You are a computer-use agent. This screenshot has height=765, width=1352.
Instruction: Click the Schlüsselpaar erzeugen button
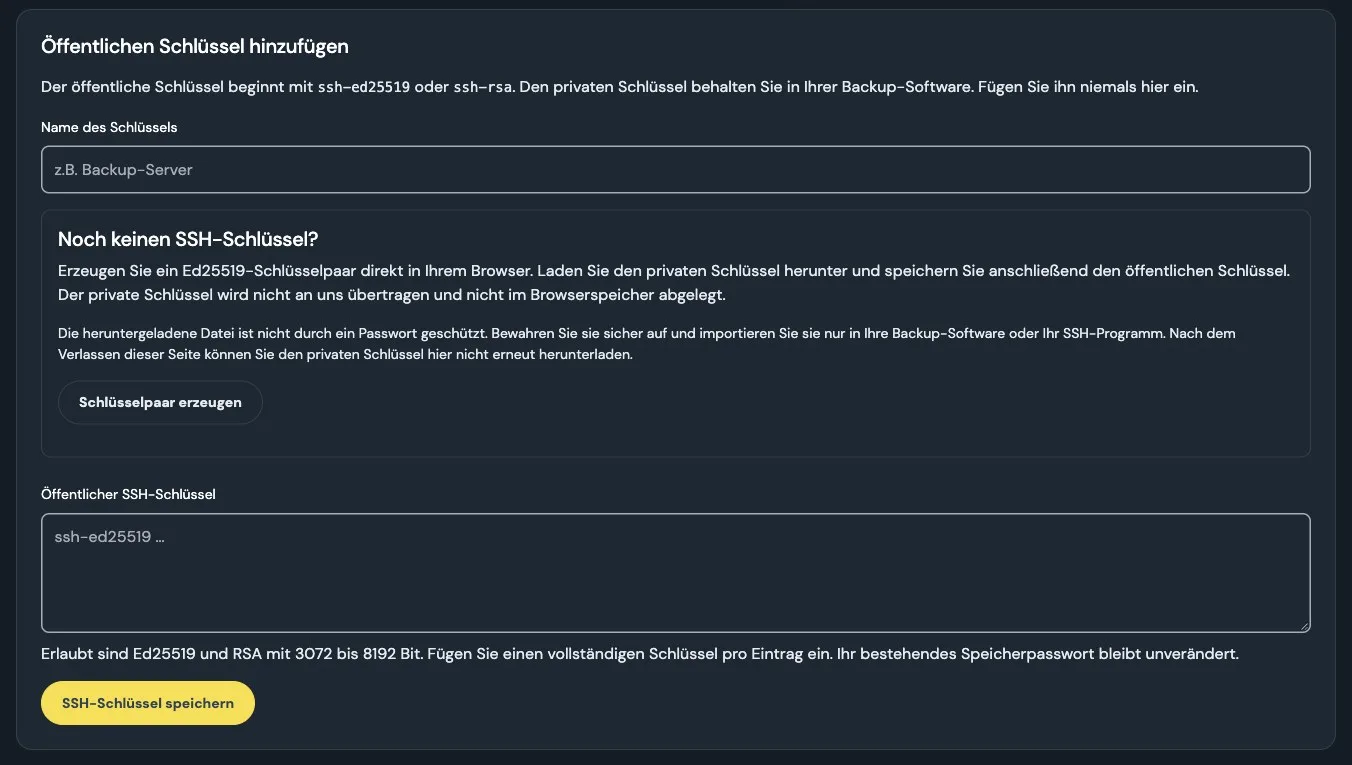(x=160, y=403)
